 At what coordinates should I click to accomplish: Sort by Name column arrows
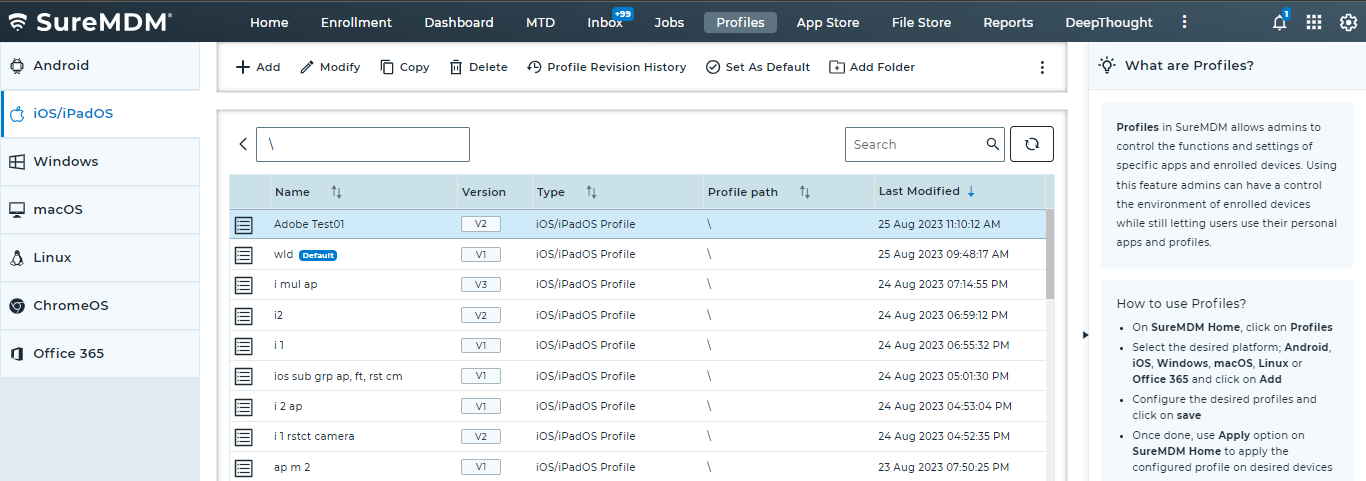(x=336, y=191)
